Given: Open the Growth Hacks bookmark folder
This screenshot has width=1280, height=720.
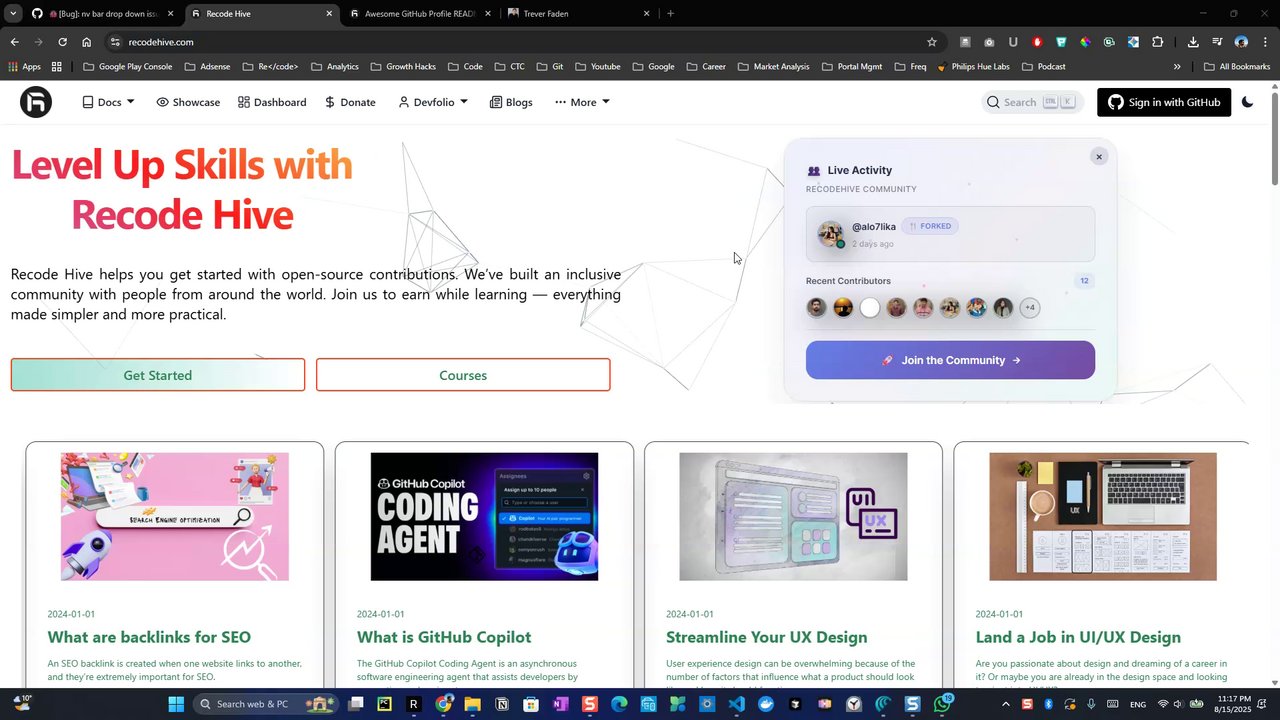Looking at the screenshot, I should (x=403, y=67).
